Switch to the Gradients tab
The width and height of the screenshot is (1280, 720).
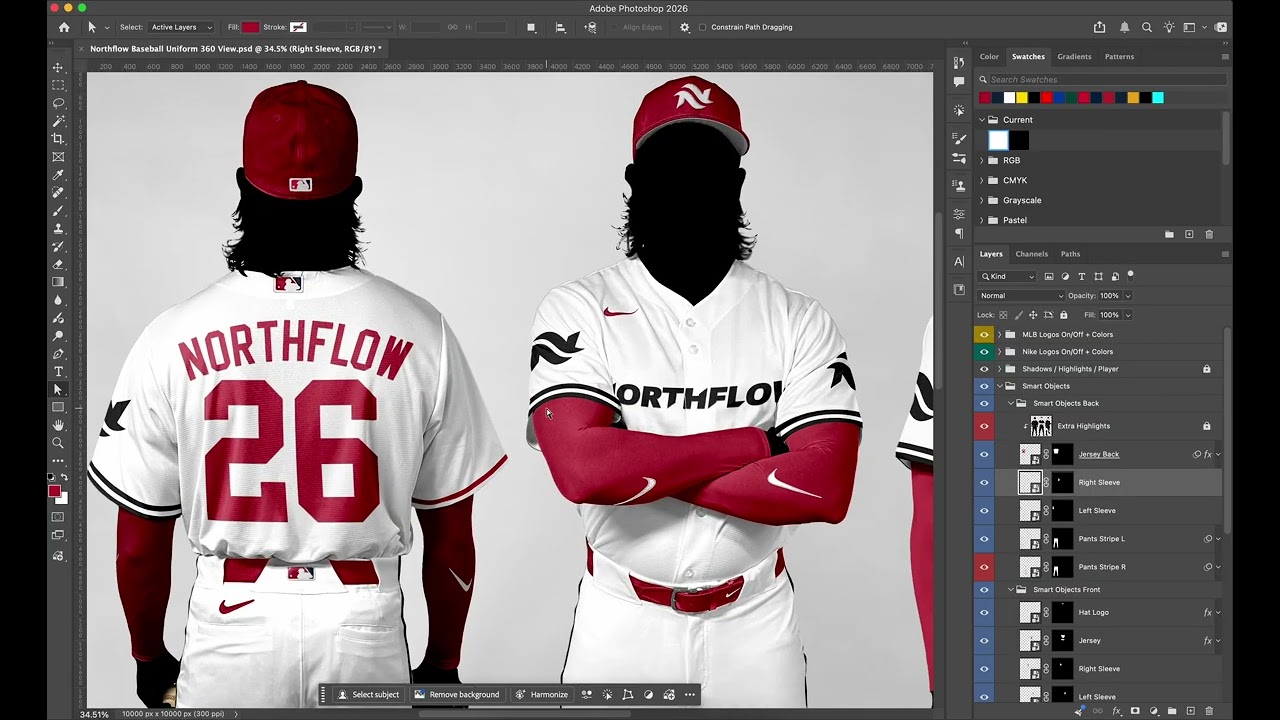tap(1074, 56)
